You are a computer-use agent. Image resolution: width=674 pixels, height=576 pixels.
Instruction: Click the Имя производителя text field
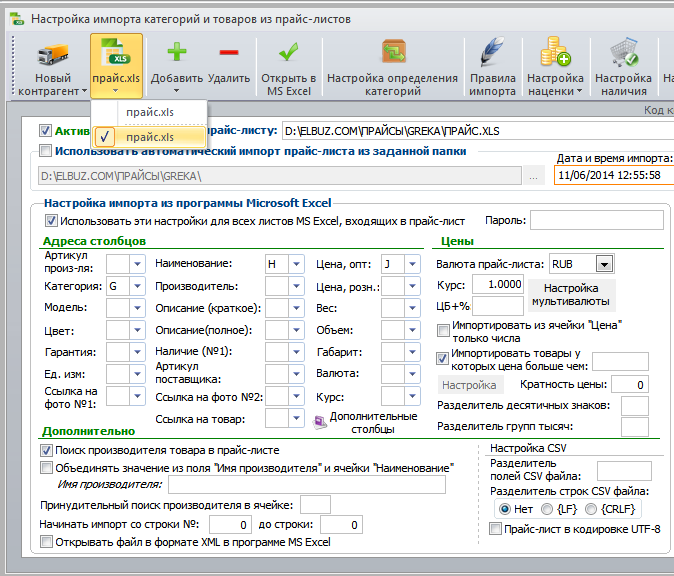[307, 485]
